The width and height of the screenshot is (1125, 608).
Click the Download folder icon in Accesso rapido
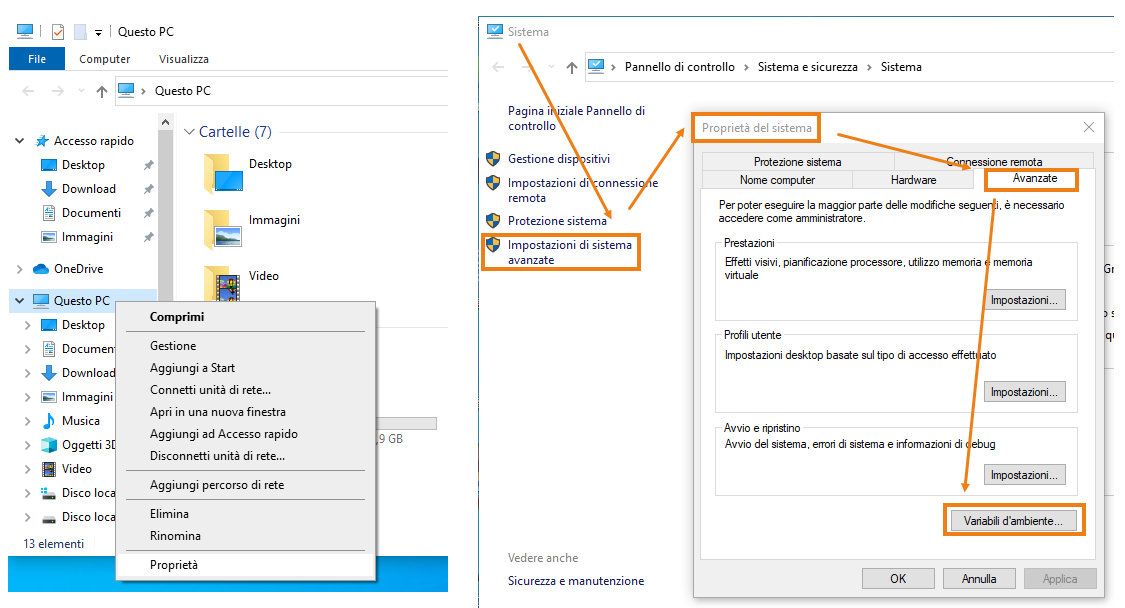click(48, 189)
